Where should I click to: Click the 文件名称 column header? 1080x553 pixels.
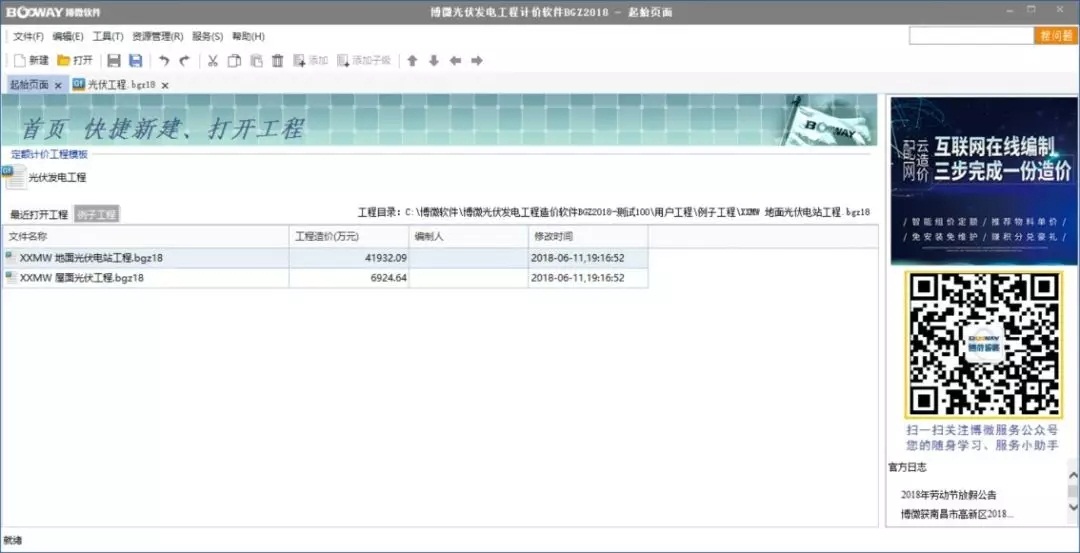(145, 236)
